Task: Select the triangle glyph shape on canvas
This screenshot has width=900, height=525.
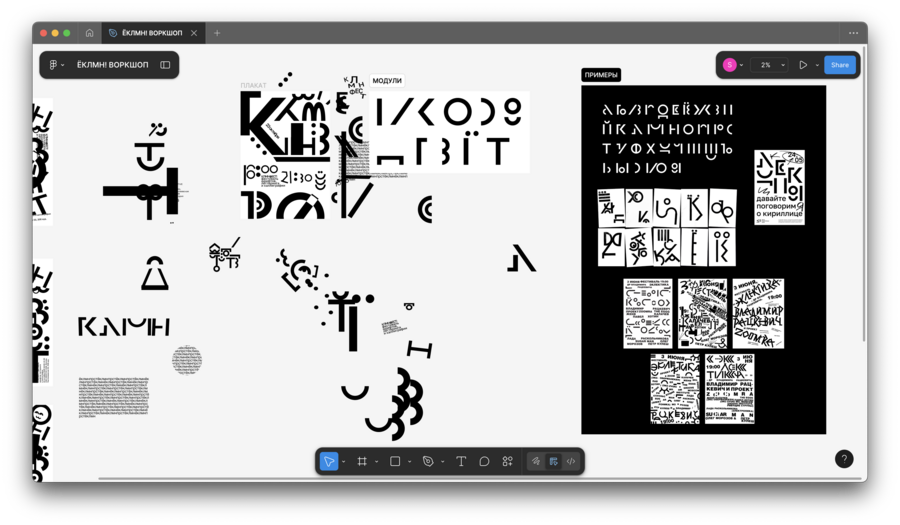Action: tap(154, 273)
